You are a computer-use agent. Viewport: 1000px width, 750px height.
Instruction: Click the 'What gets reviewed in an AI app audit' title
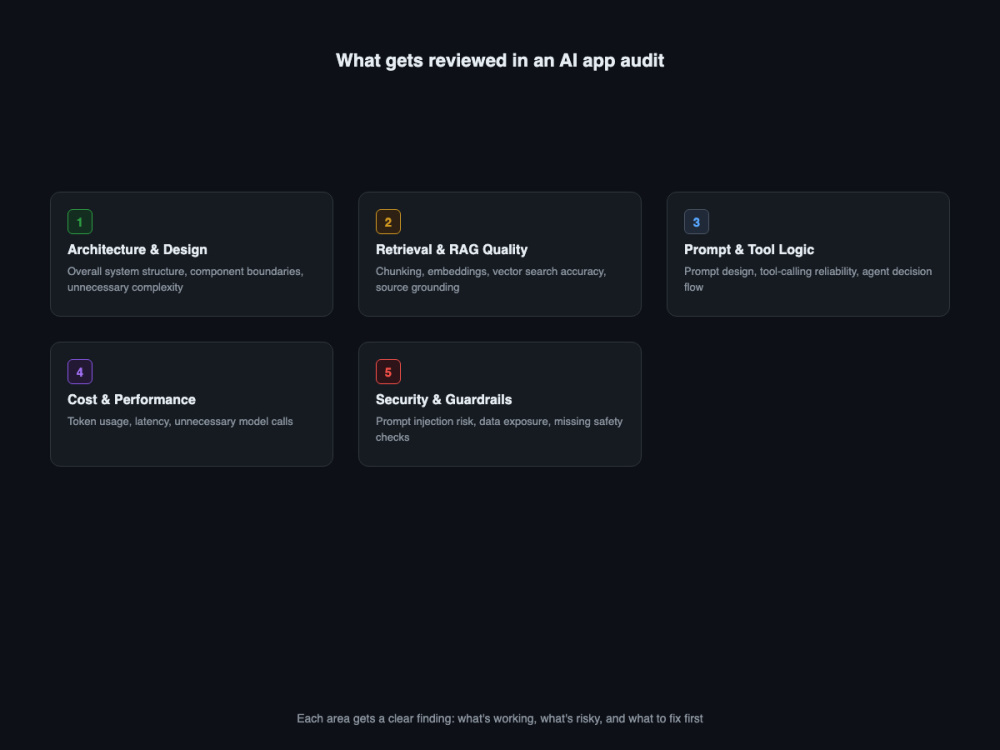[500, 61]
